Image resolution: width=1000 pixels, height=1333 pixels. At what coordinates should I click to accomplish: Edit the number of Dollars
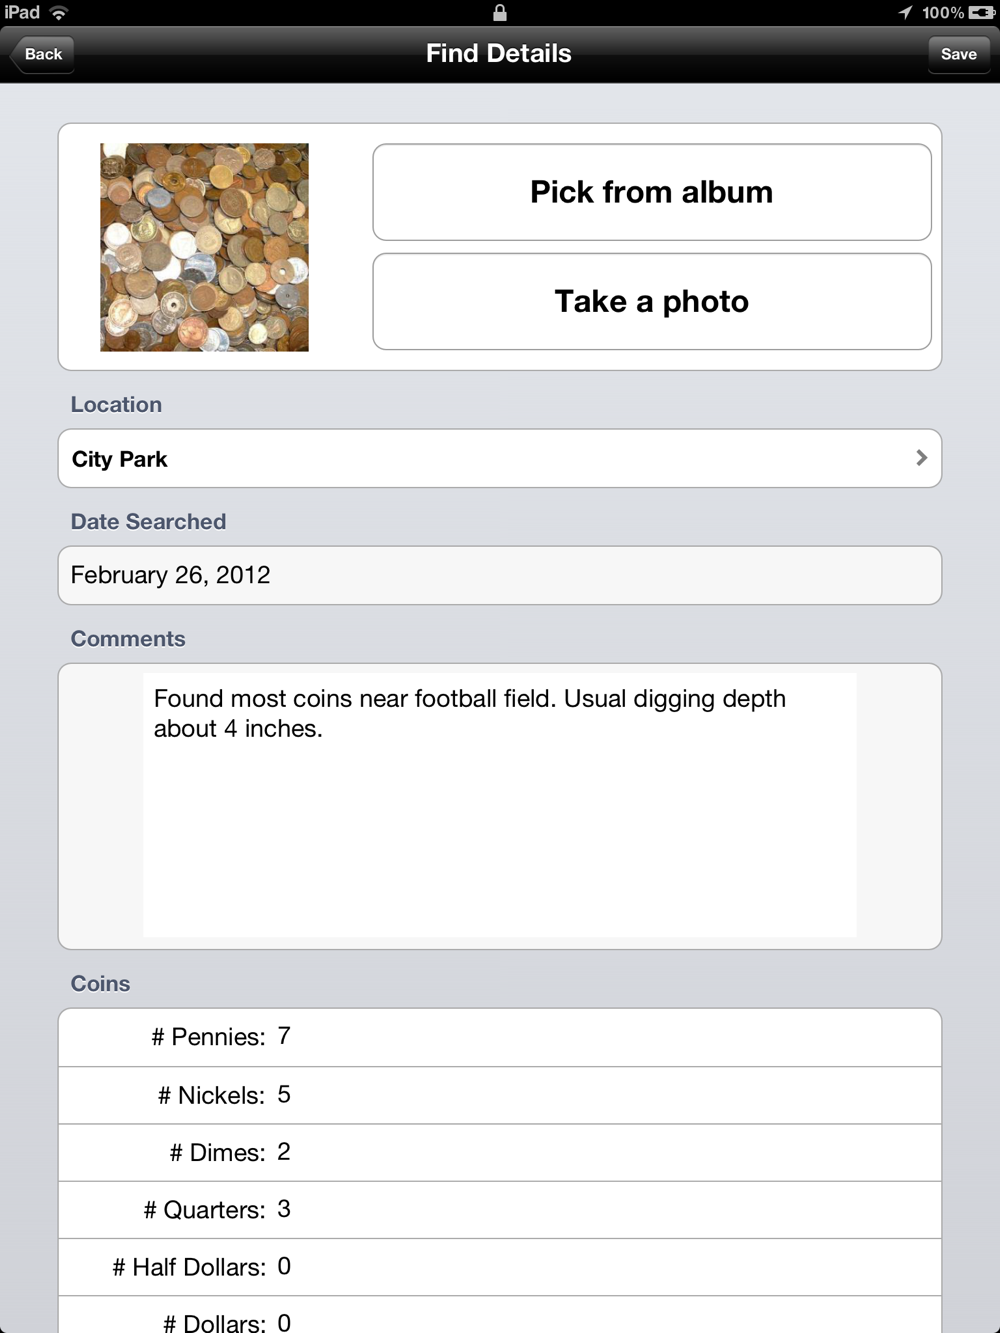point(500,1315)
